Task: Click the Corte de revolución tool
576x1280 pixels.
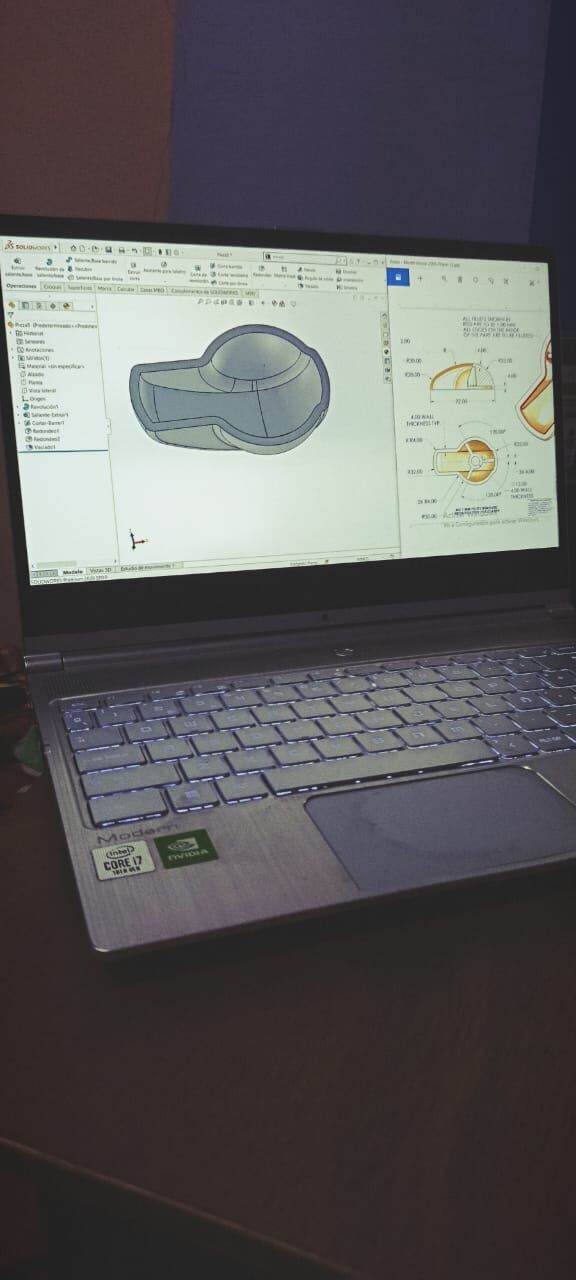Action: click(x=197, y=273)
